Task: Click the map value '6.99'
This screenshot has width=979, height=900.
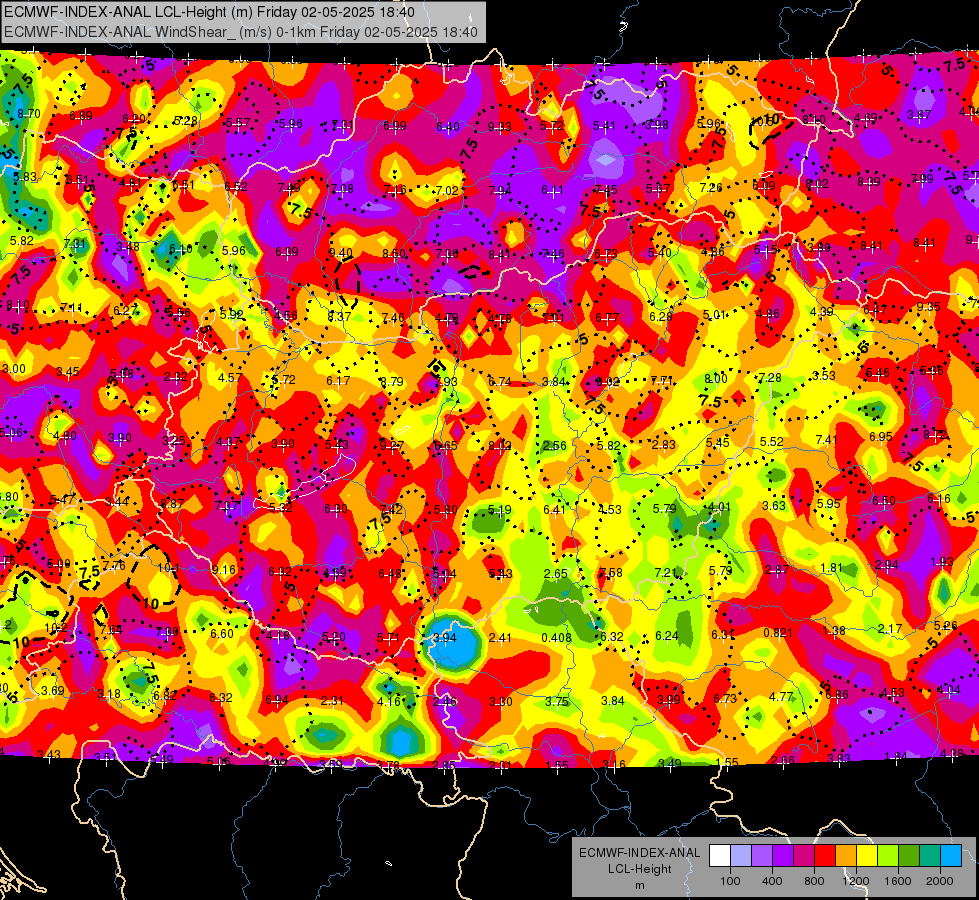Action: pos(395,126)
